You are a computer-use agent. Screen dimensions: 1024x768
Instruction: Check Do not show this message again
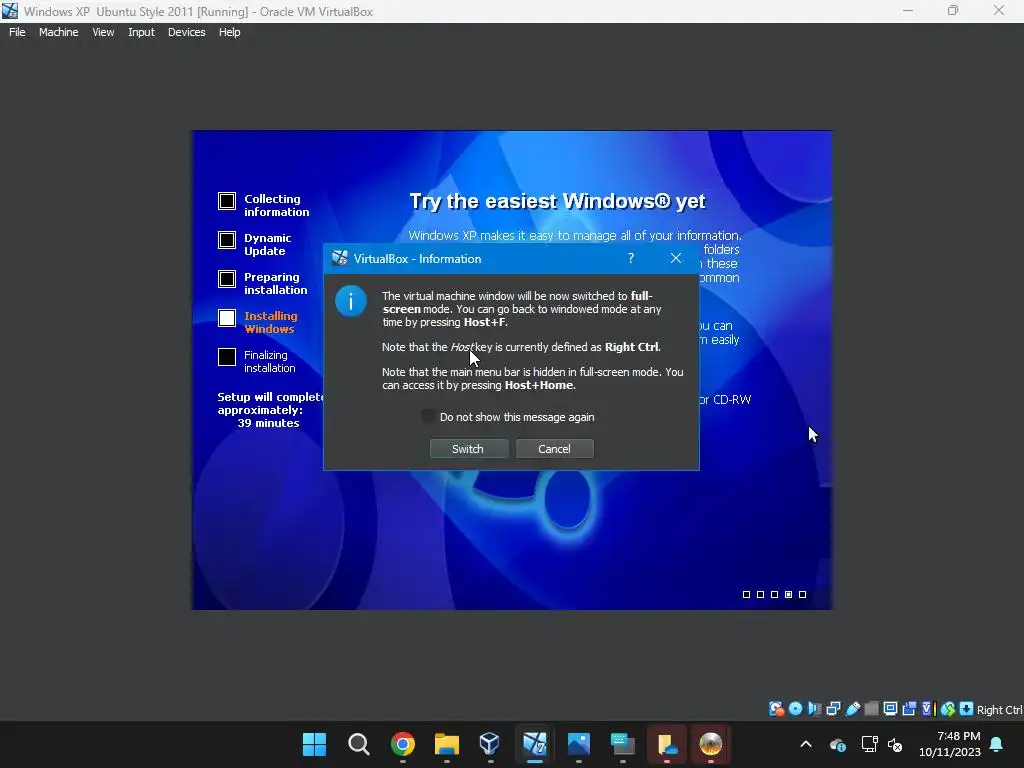click(428, 417)
